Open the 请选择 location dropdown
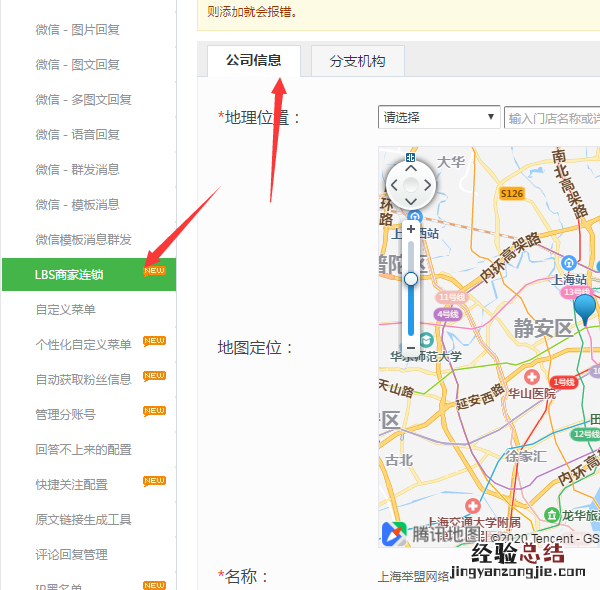 pos(439,118)
